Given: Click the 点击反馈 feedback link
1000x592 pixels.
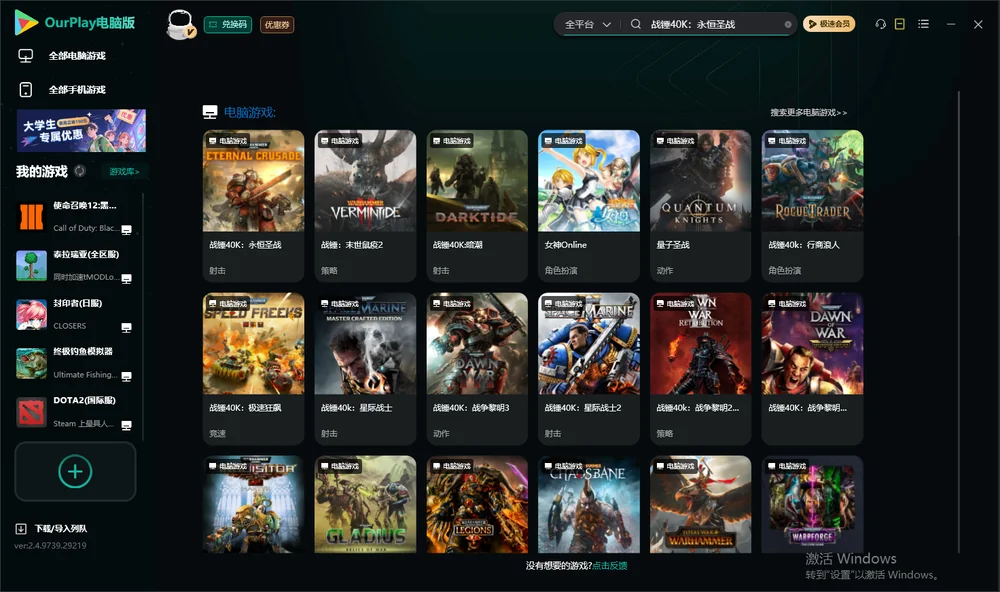Looking at the screenshot, I should (x=610, y=566).
